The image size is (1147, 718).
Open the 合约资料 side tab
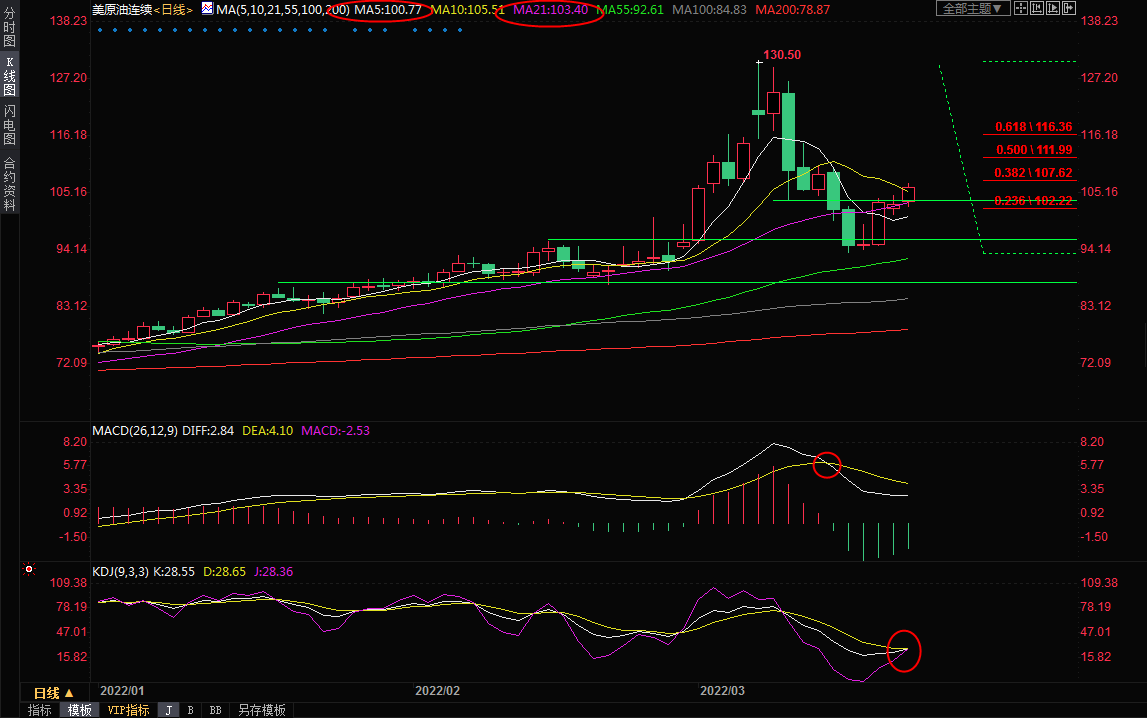click(x=10, y=184)
